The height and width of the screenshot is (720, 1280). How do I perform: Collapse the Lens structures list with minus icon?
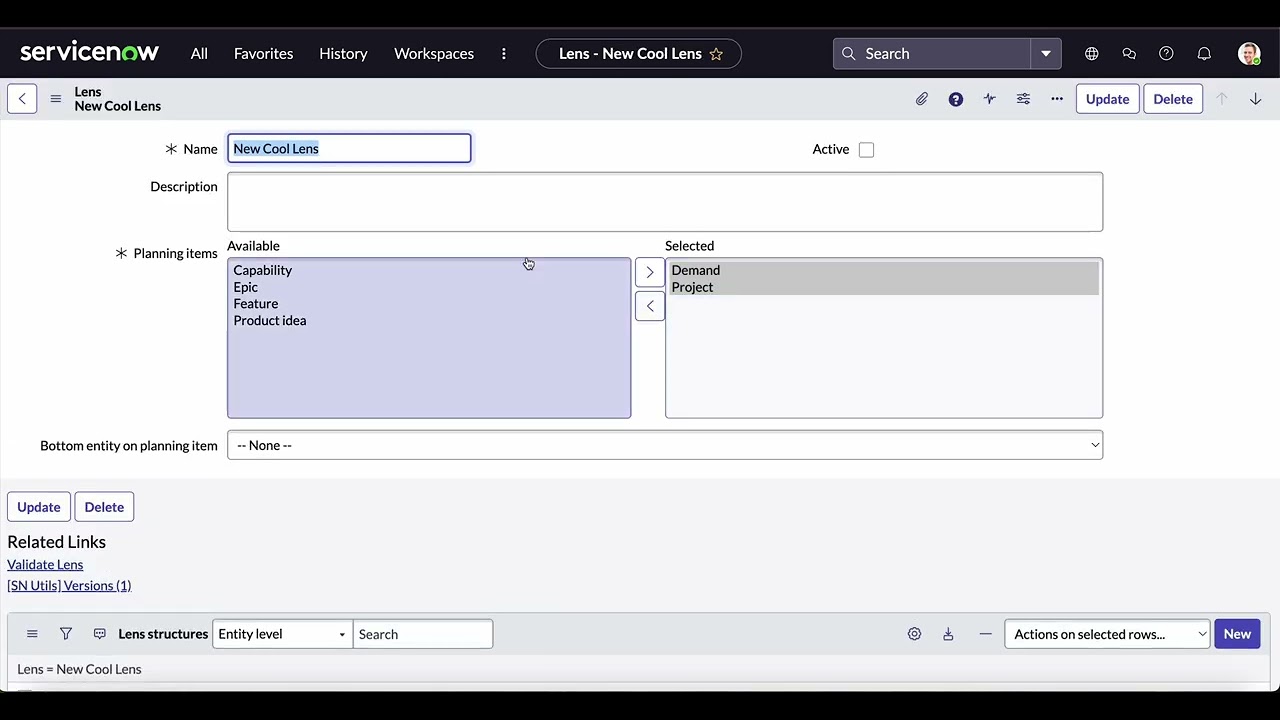point(985,633)
